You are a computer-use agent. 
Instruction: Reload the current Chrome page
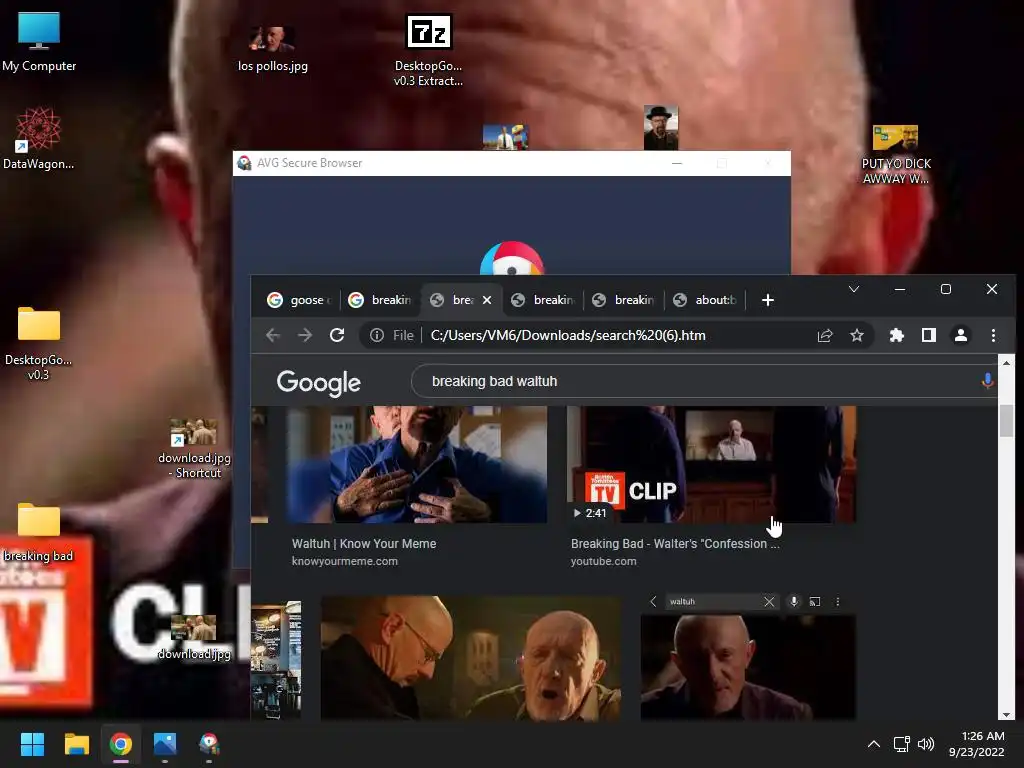click(337, 336)
